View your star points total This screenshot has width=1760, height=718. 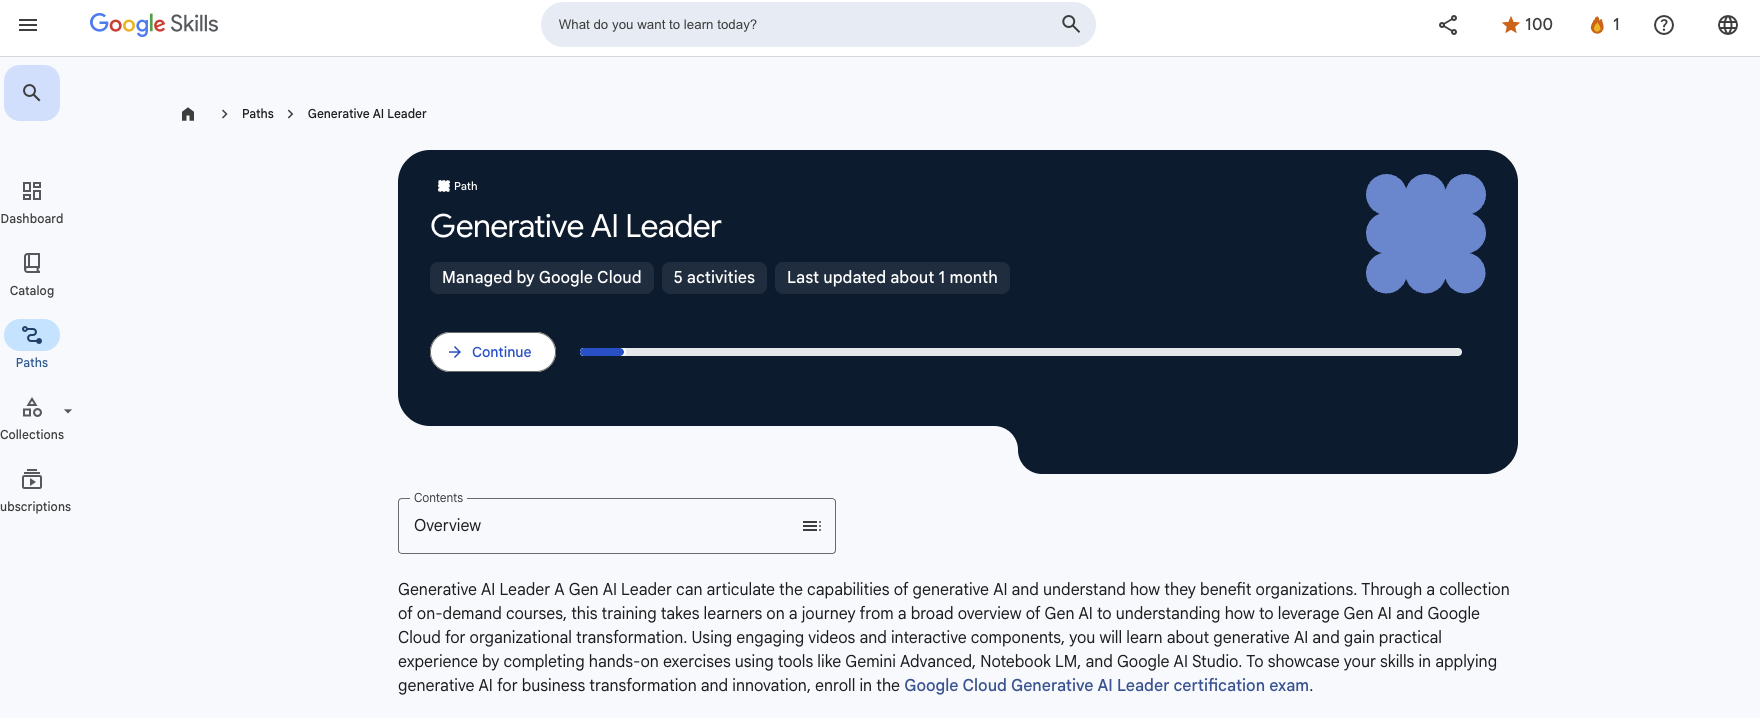[x=1525, y=24]
